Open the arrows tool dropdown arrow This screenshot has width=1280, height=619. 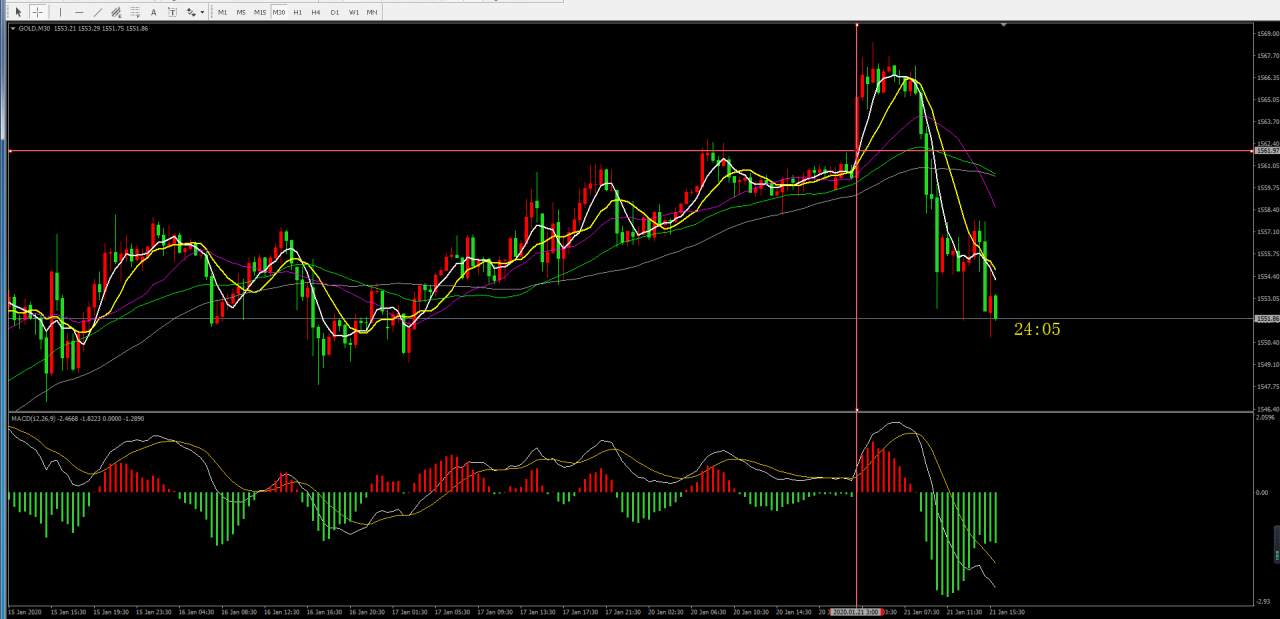[202, 12]
